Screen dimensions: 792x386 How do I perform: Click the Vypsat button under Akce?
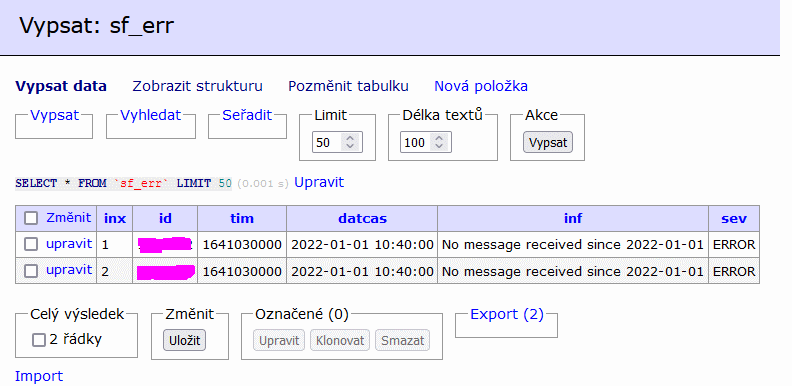click(x=548, y=142)
